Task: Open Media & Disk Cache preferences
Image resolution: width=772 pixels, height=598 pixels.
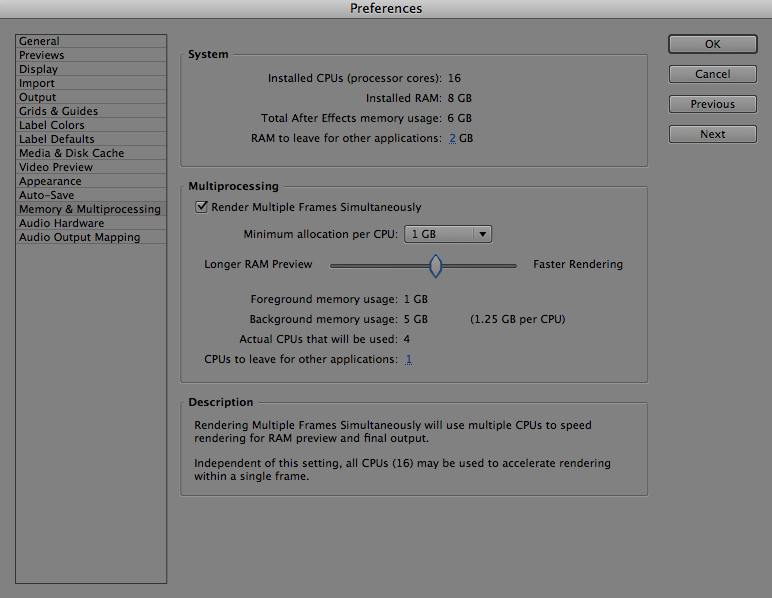Action: click(91, 153)
